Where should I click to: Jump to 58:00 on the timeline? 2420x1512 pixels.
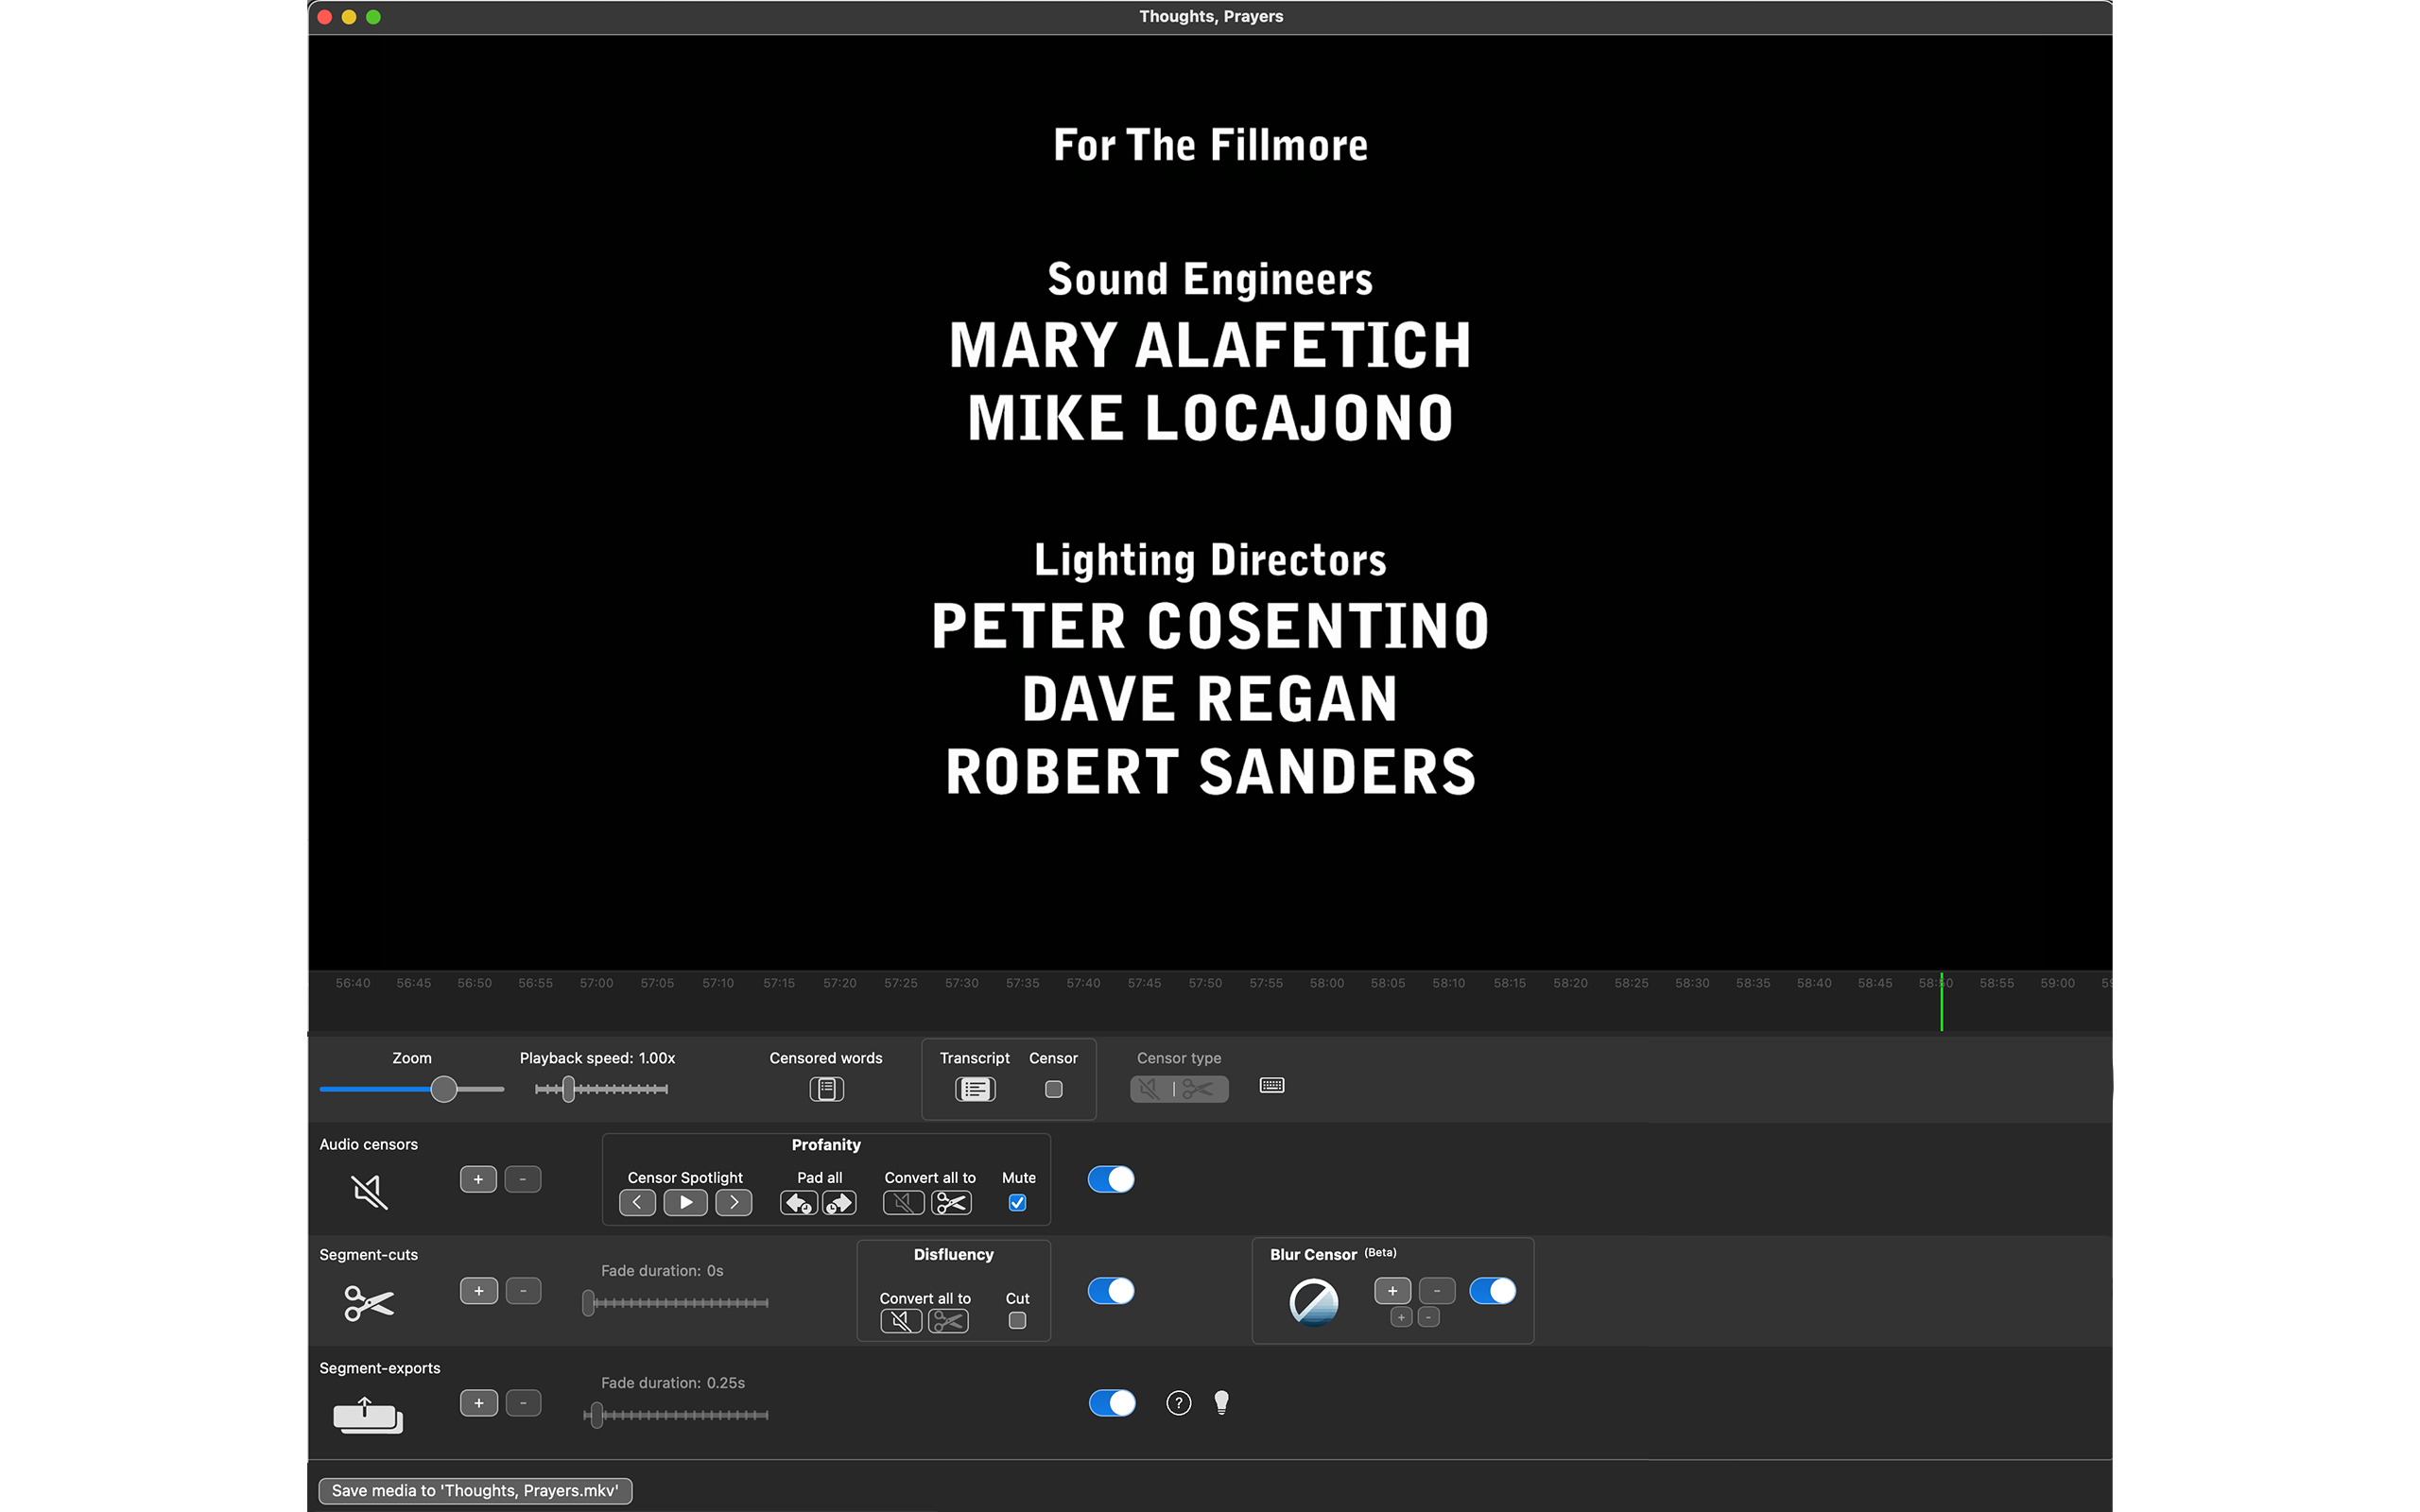click(x=1327, y=983)
